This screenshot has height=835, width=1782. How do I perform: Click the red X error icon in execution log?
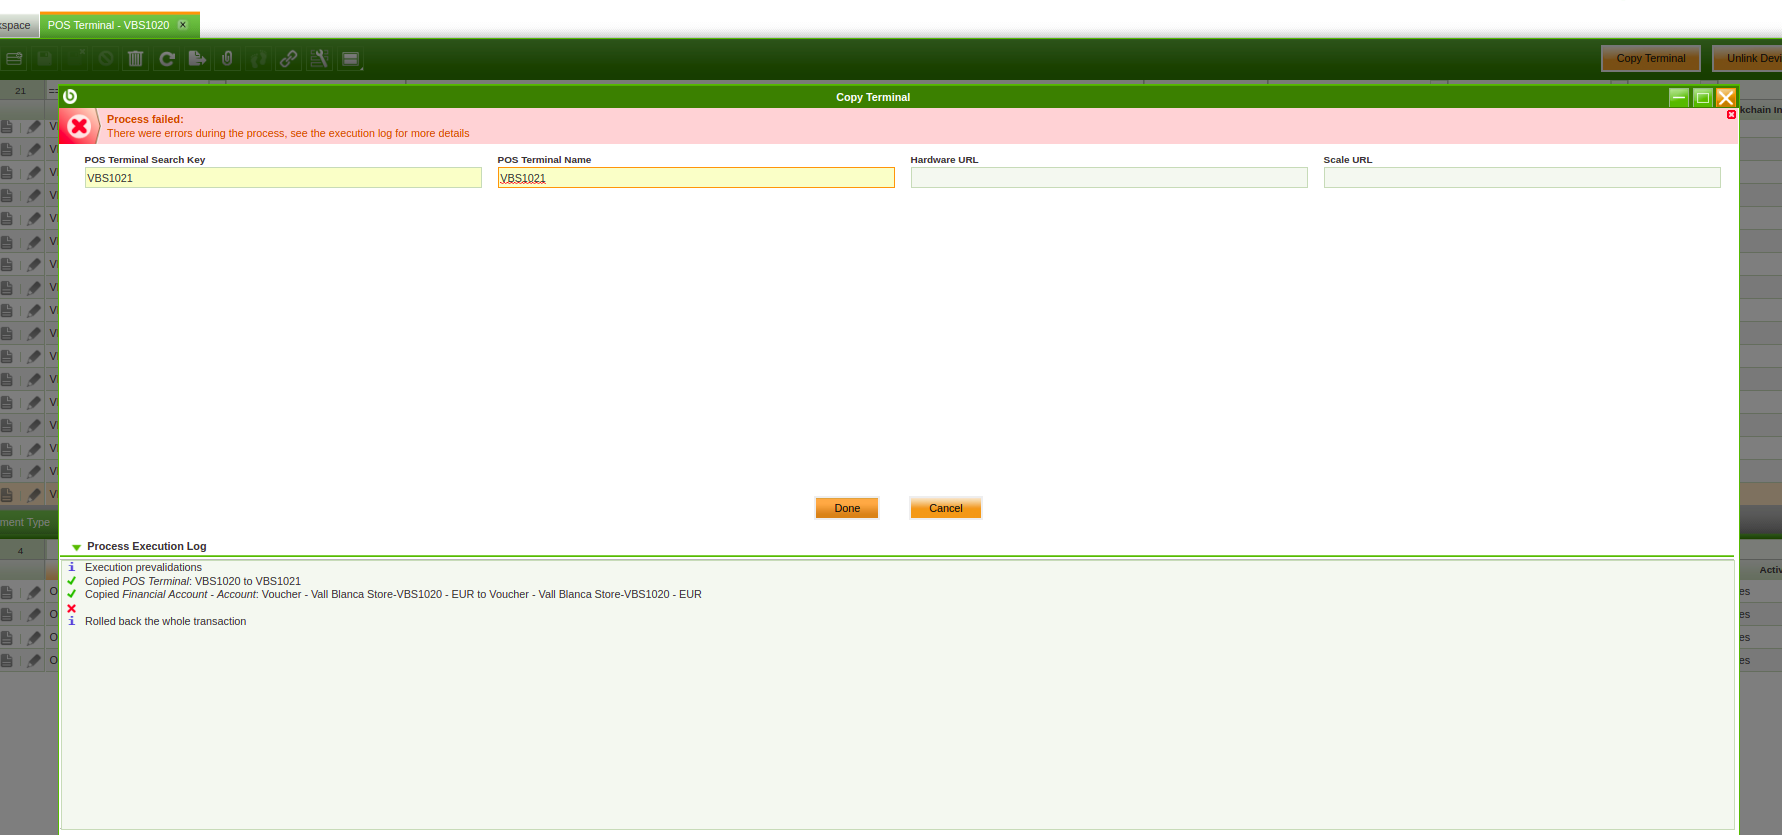point(71,608)
